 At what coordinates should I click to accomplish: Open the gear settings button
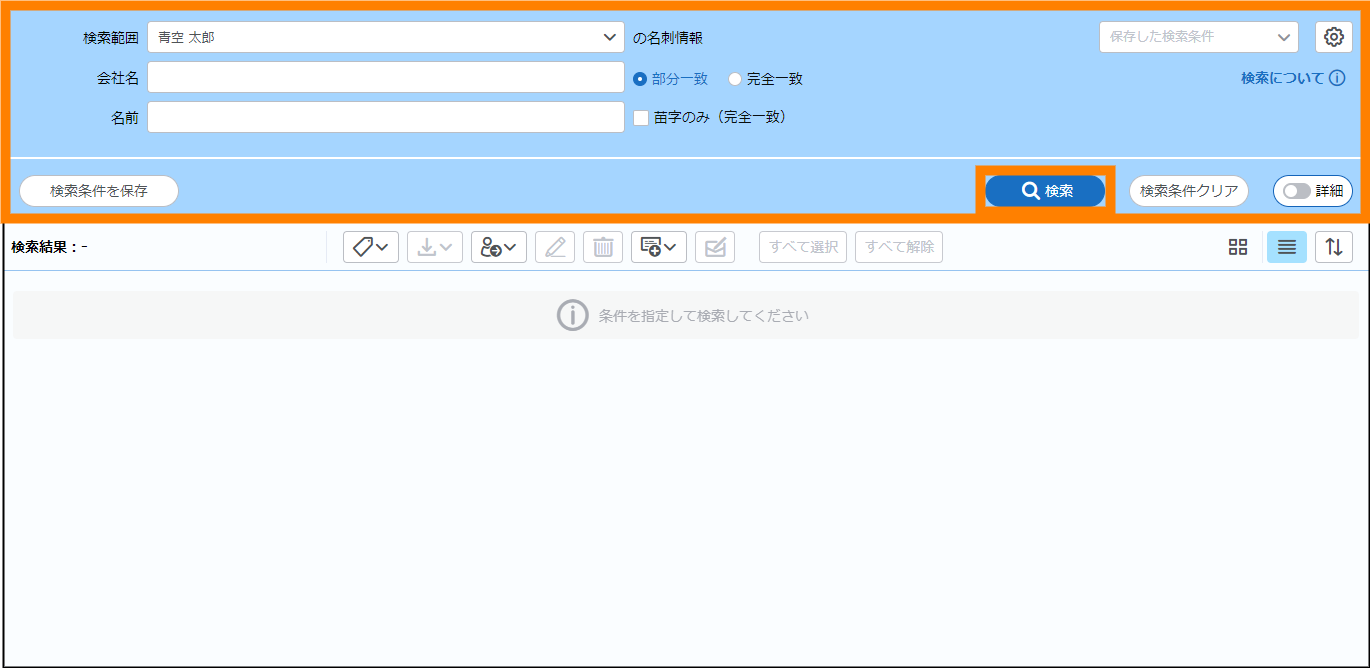click(x=1333, y=37)
